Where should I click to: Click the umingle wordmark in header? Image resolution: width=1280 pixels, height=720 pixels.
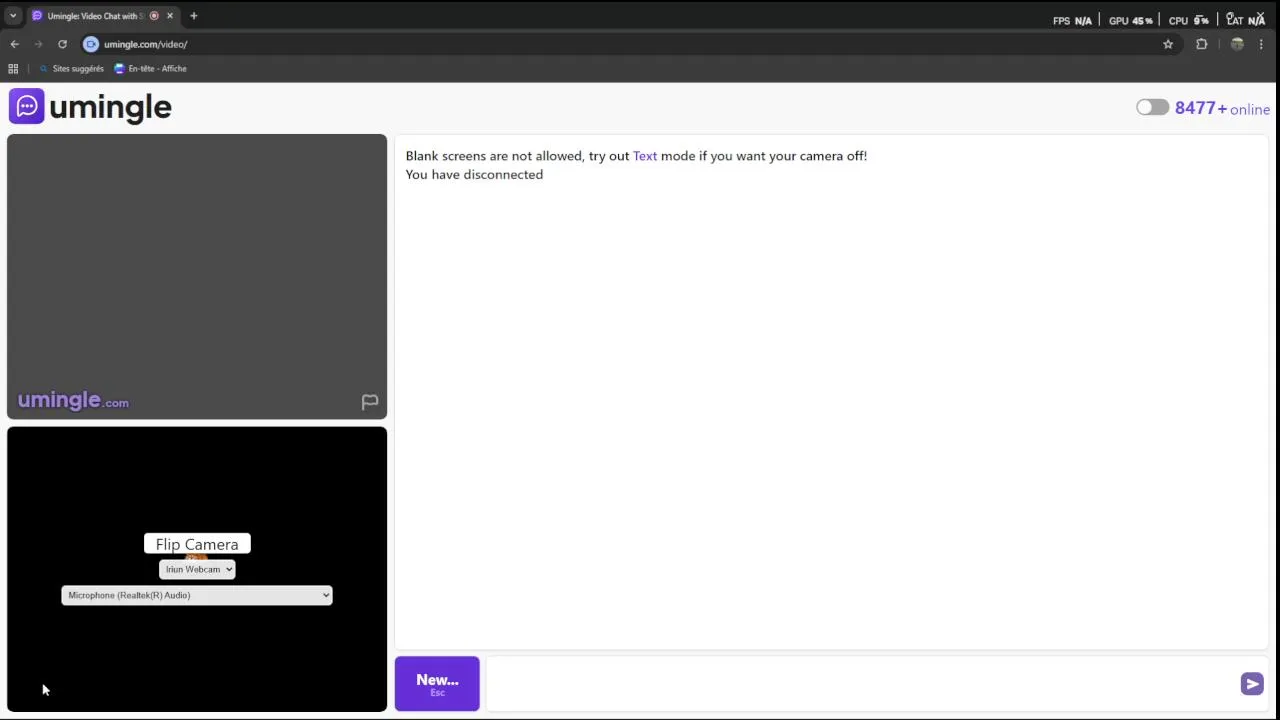[x=110, y=107]
